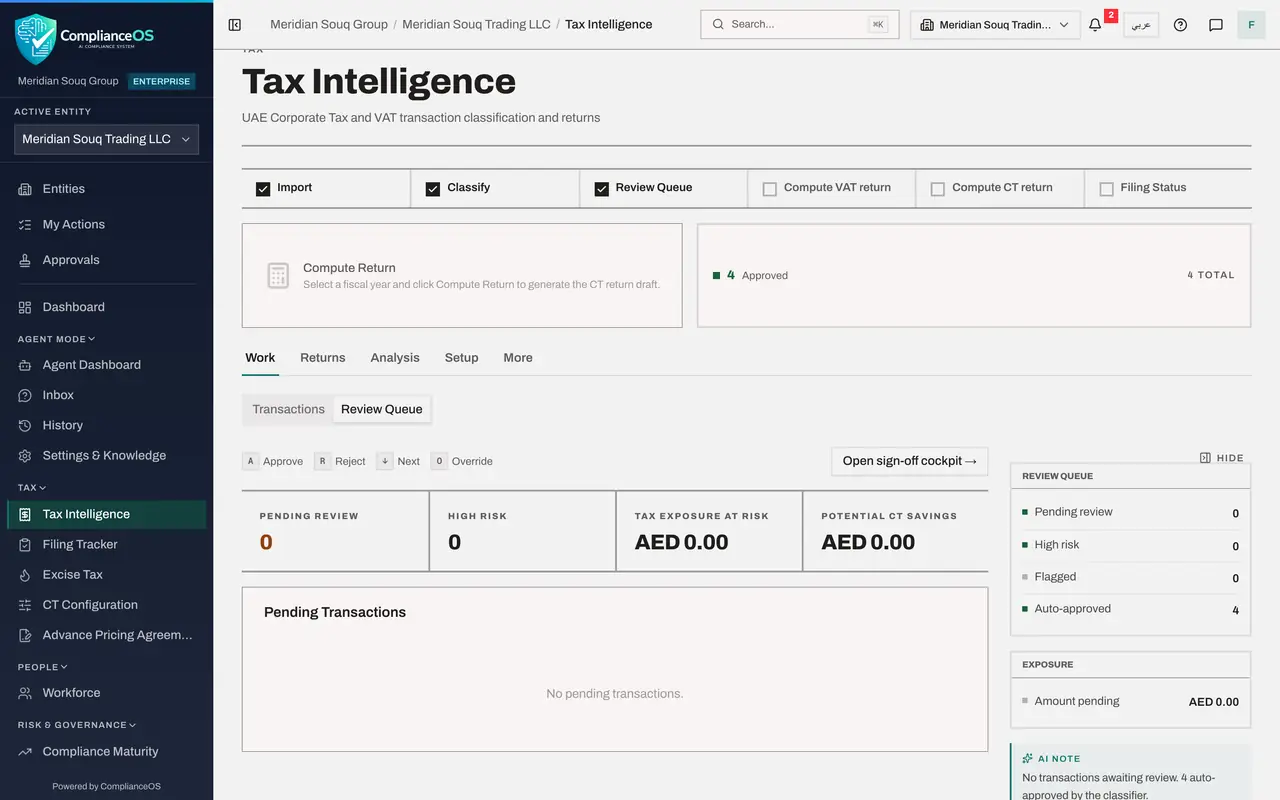Toggle the sidebar collapse icon

click(235, 25)
